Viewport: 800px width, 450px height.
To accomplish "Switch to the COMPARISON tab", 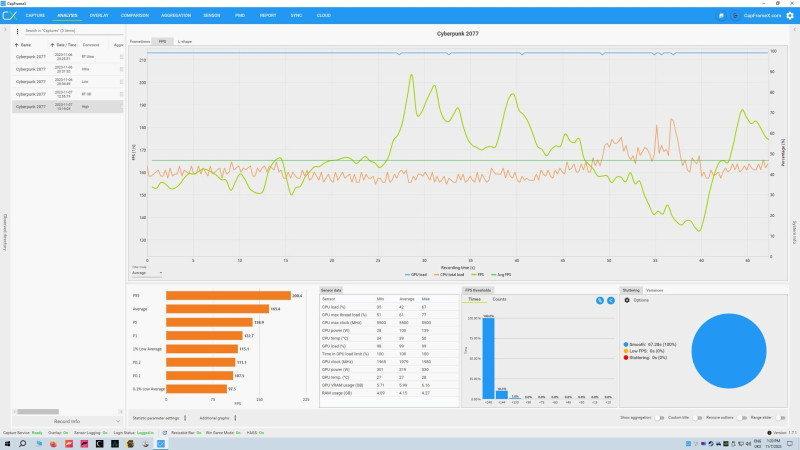I will tap(135, 16).
